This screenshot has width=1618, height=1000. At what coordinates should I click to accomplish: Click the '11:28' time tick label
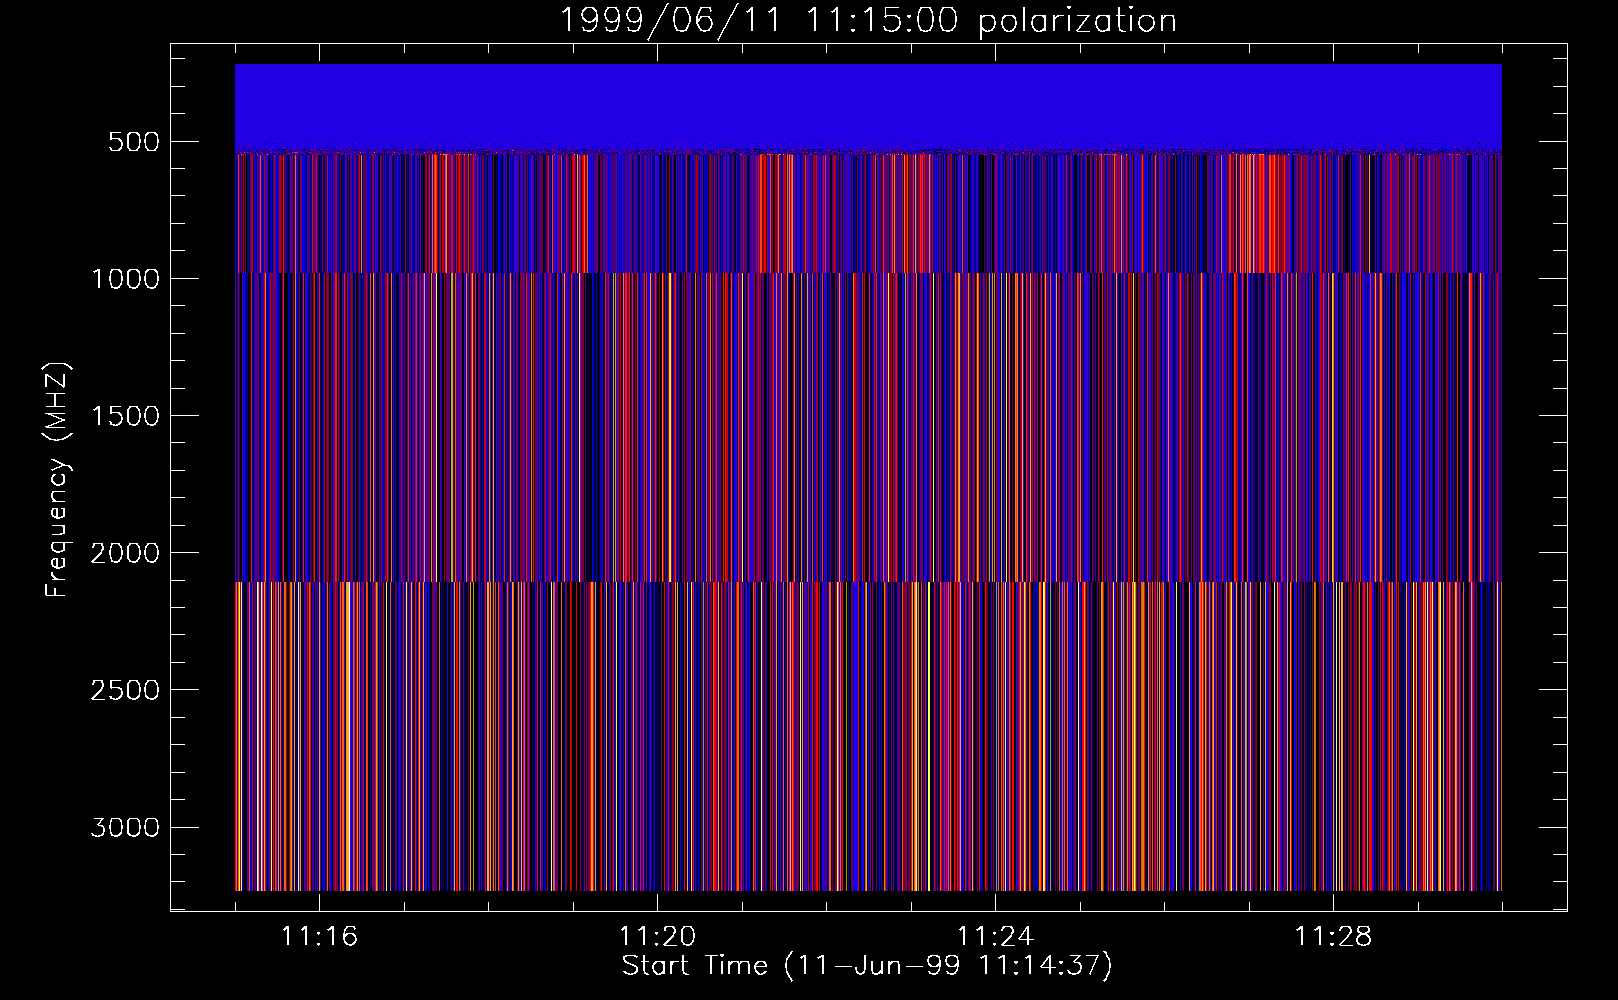point(1333,937)
